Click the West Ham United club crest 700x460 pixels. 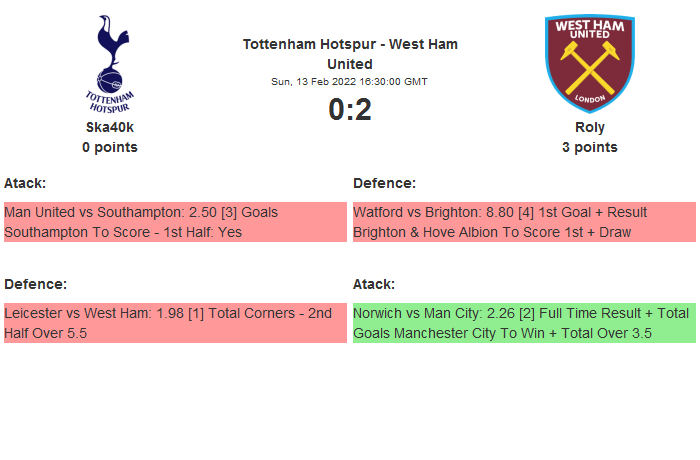pos(589,63)
